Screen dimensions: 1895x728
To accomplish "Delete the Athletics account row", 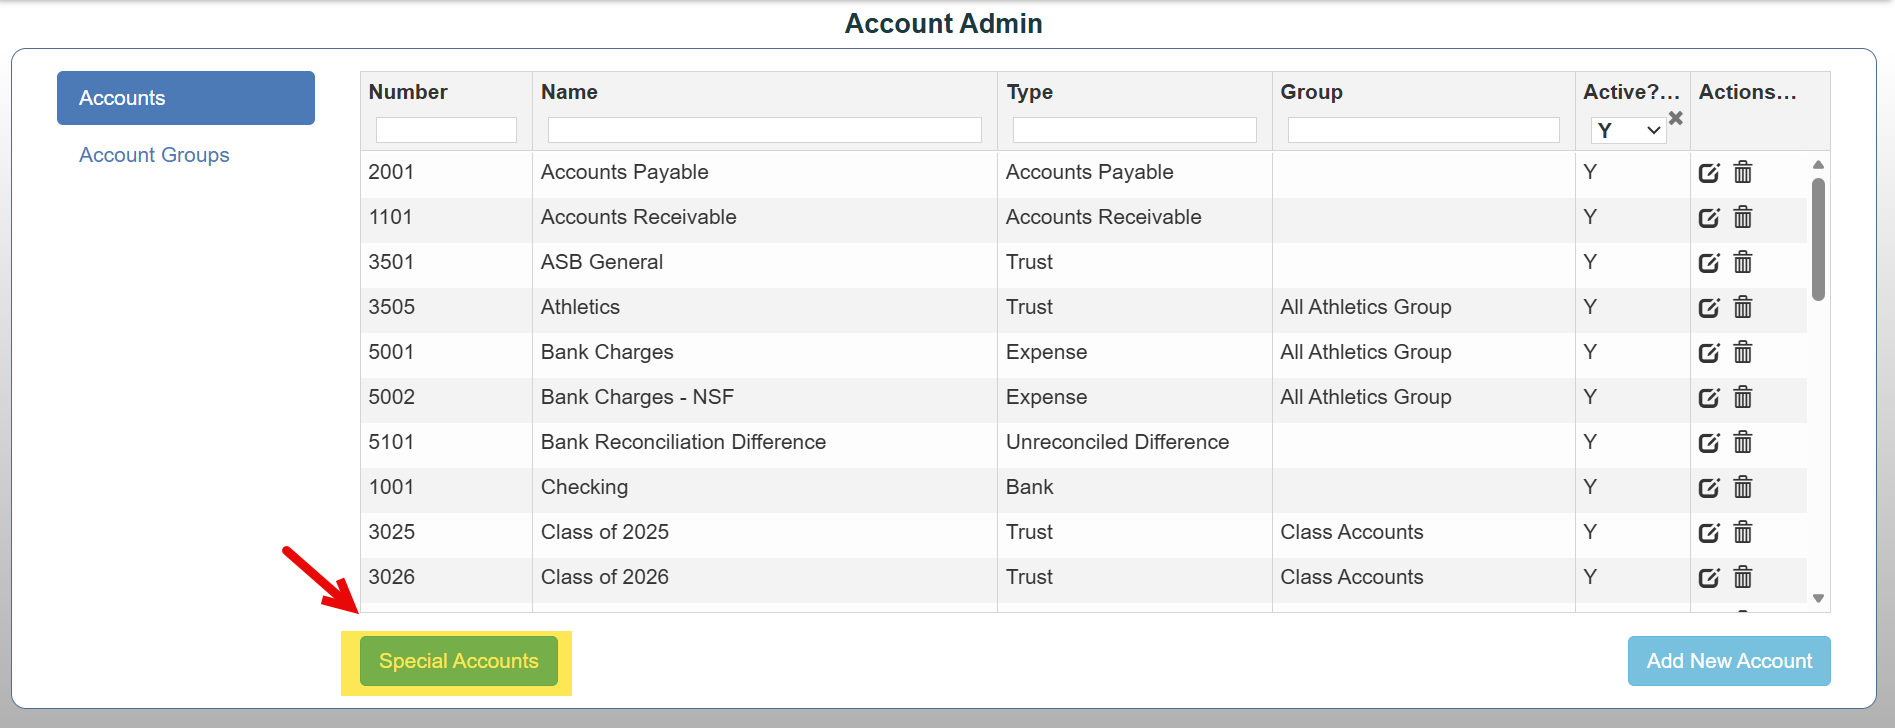I will click(1743, 307).
